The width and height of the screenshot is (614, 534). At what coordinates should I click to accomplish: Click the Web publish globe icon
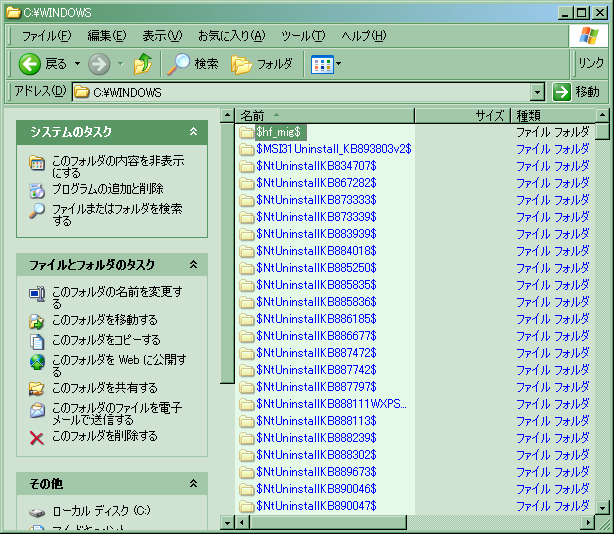pos(37,362)
